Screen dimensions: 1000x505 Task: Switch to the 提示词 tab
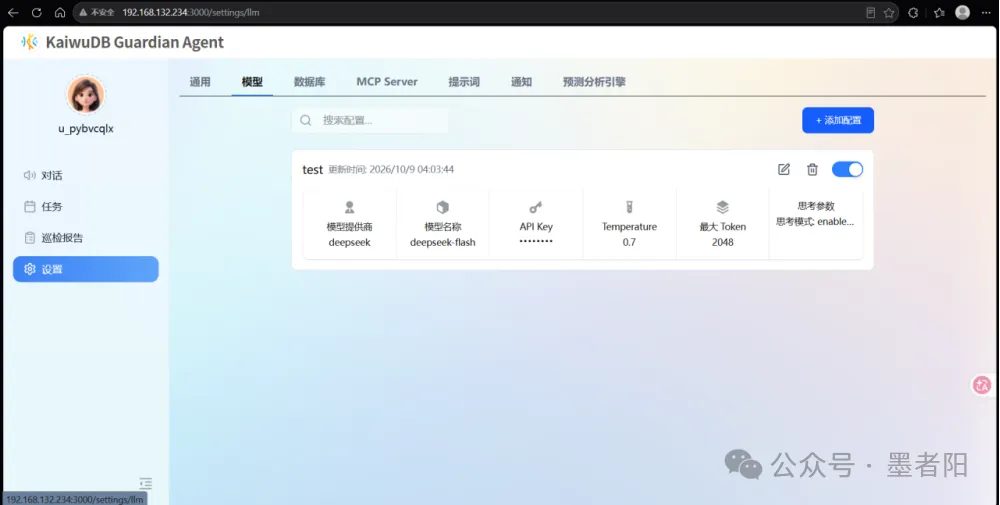point(464,82)
